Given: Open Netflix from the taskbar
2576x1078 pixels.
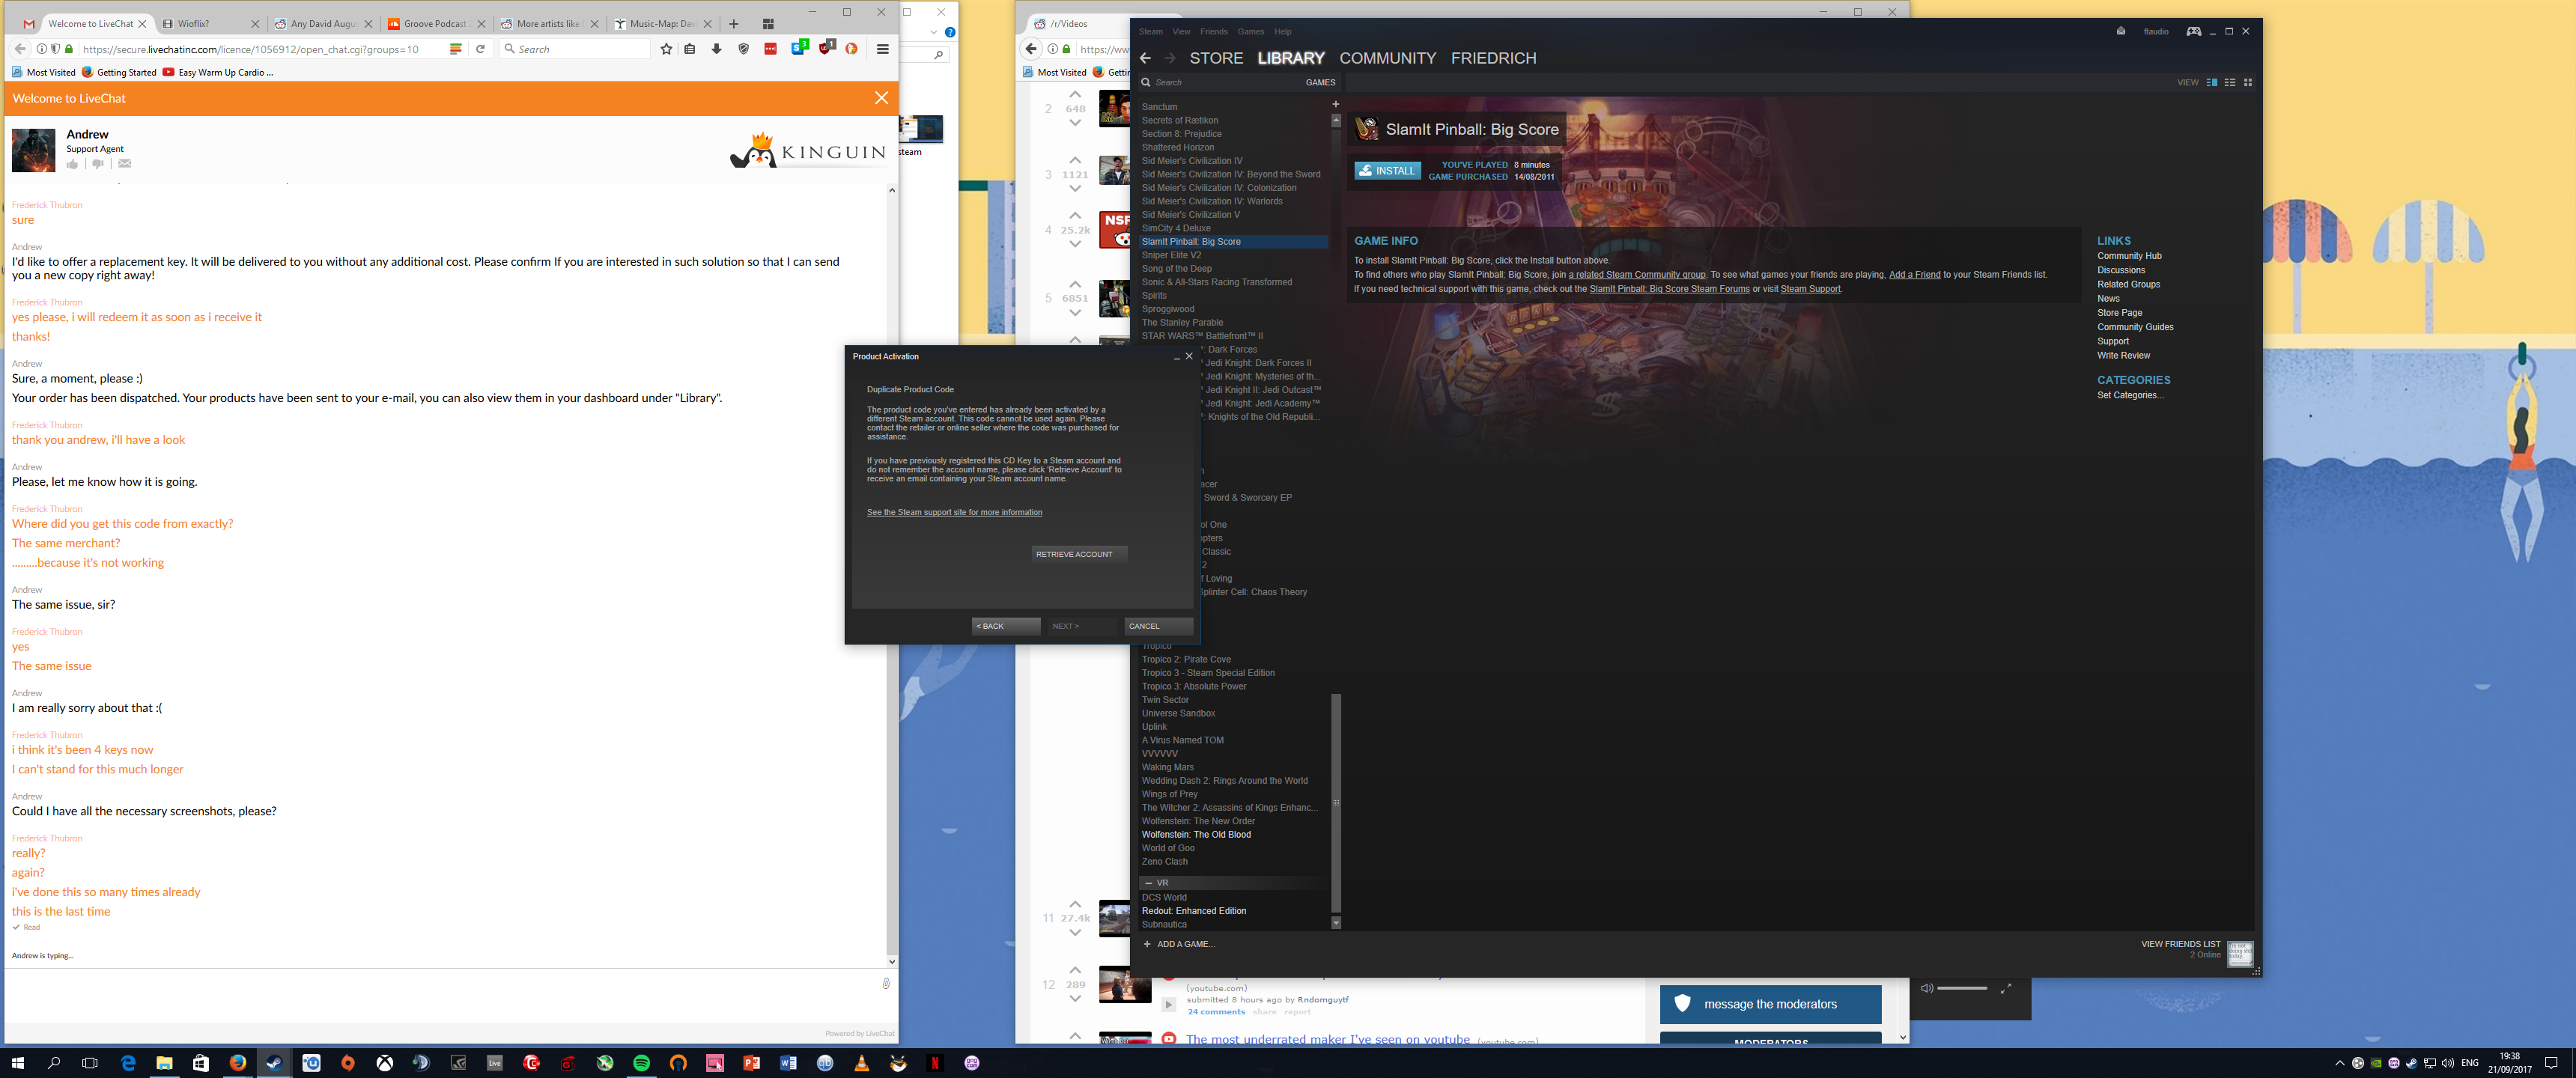Looking at the screenshot, I should 935,1063.
